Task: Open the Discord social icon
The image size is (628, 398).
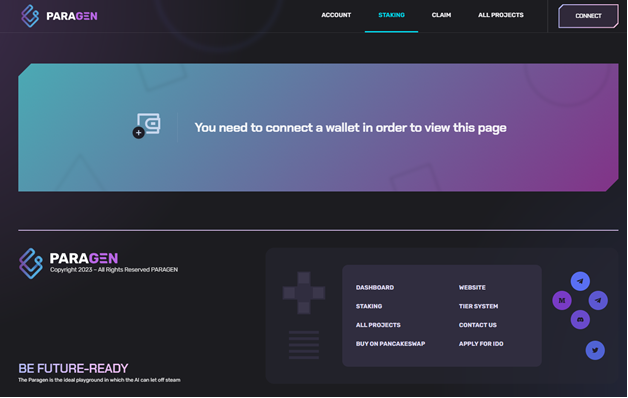Action: (580, 320)
